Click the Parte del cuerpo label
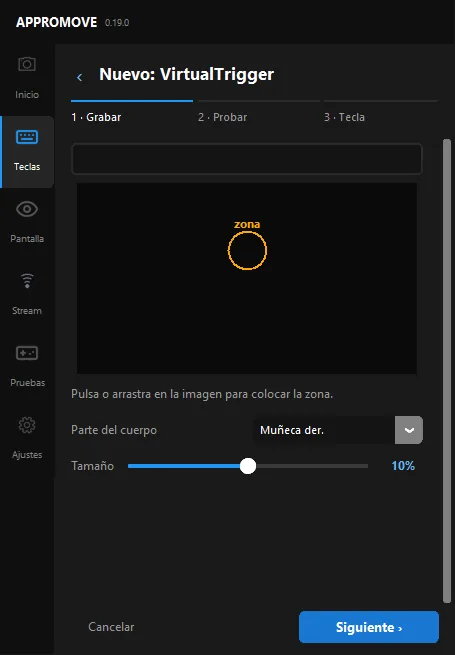Viewport: 455px width, 655px height. 114,430
